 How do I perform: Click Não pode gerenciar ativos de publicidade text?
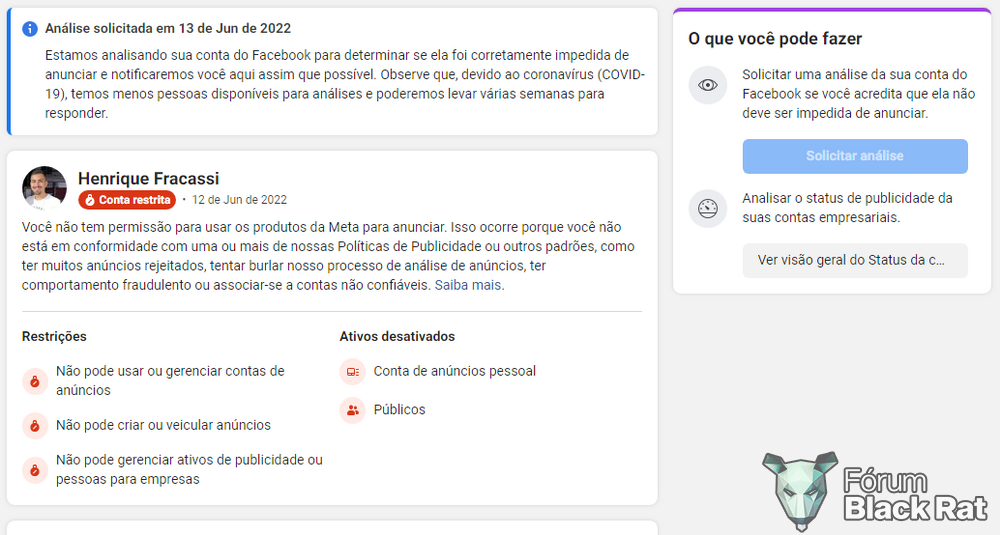[189, 469]
